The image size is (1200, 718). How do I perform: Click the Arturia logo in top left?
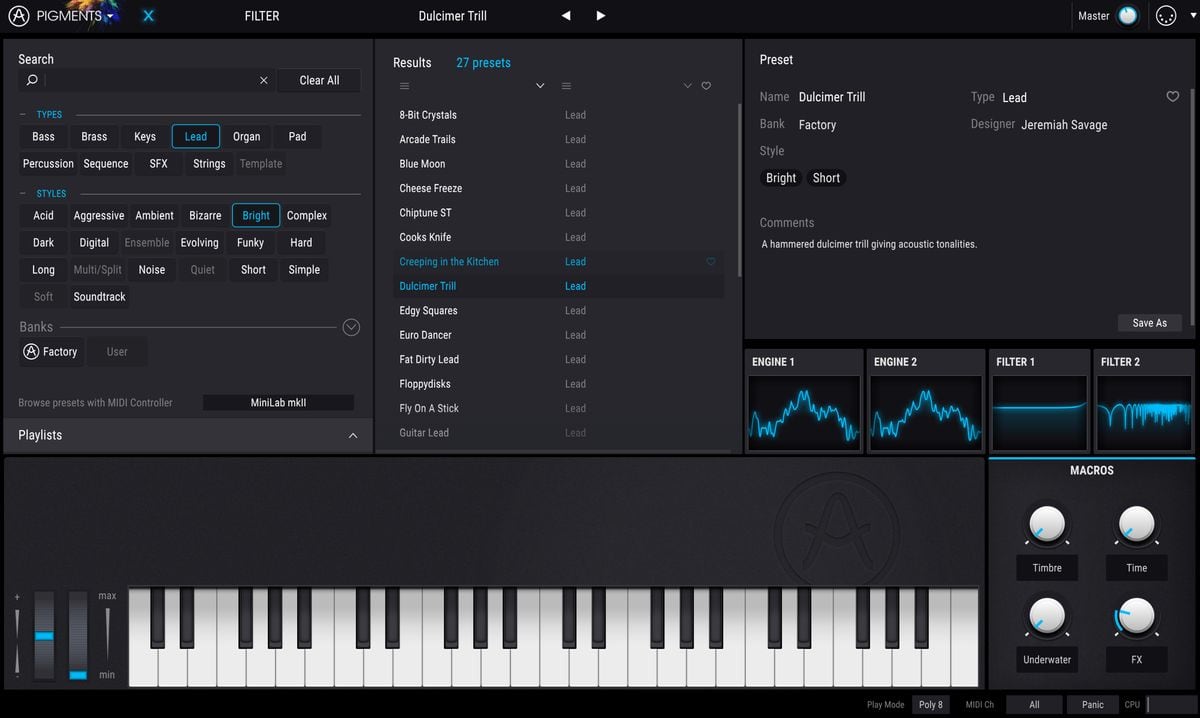(19, 16)
